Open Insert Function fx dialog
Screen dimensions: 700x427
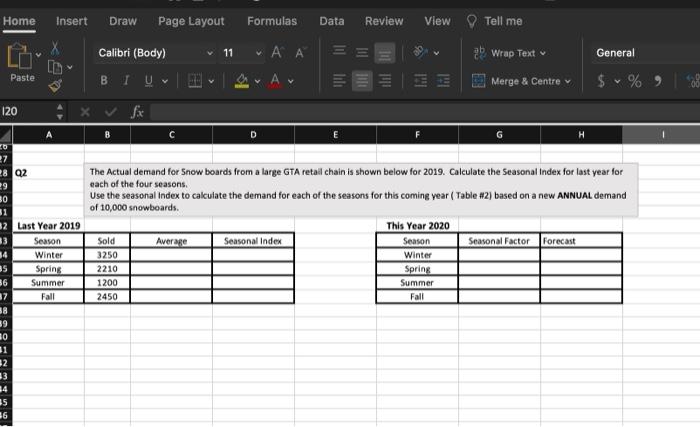click(x=137, y=112)
